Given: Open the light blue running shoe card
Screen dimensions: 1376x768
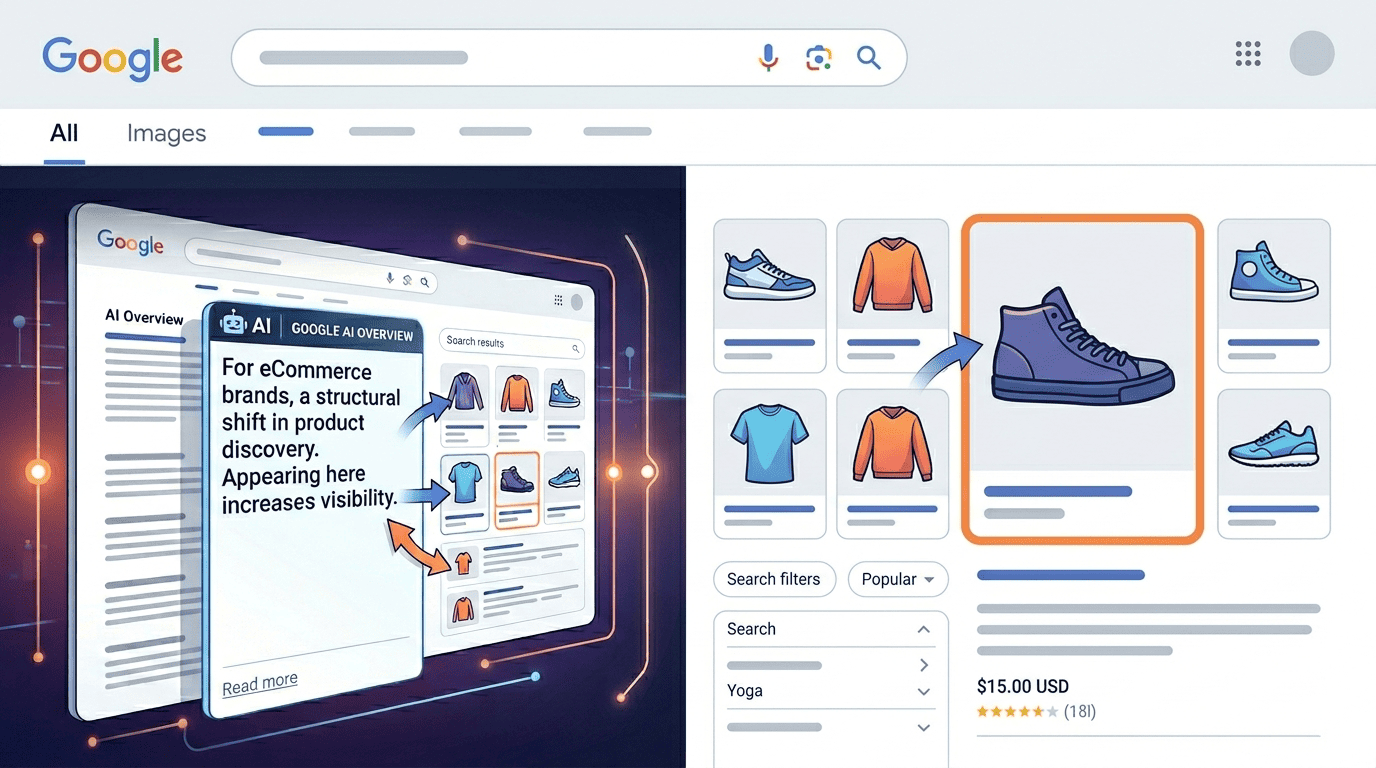Looking at the screenshot, I should pos(1274,464).
